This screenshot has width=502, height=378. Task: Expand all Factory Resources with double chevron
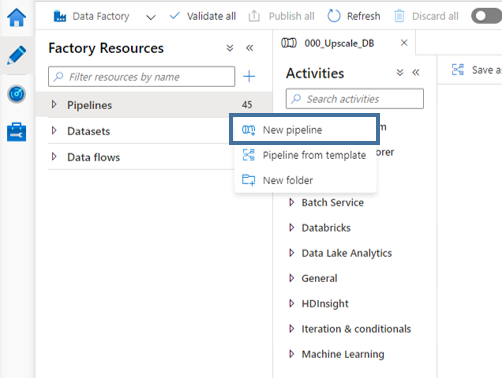230,48
